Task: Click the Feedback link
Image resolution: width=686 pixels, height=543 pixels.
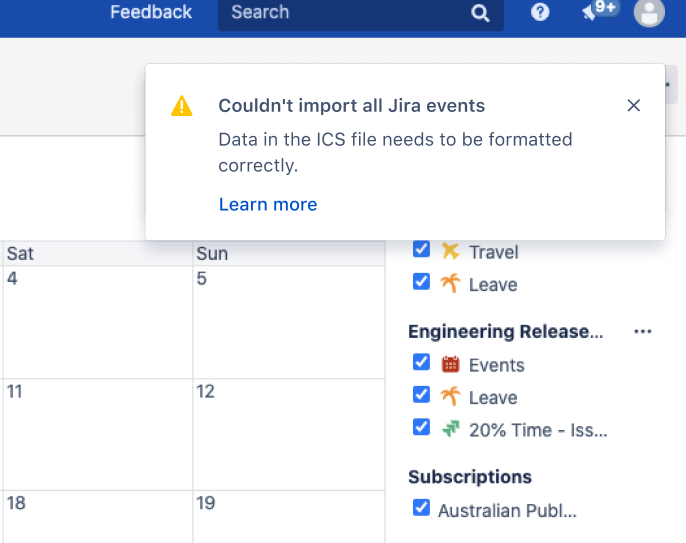Action: [151, 12]
